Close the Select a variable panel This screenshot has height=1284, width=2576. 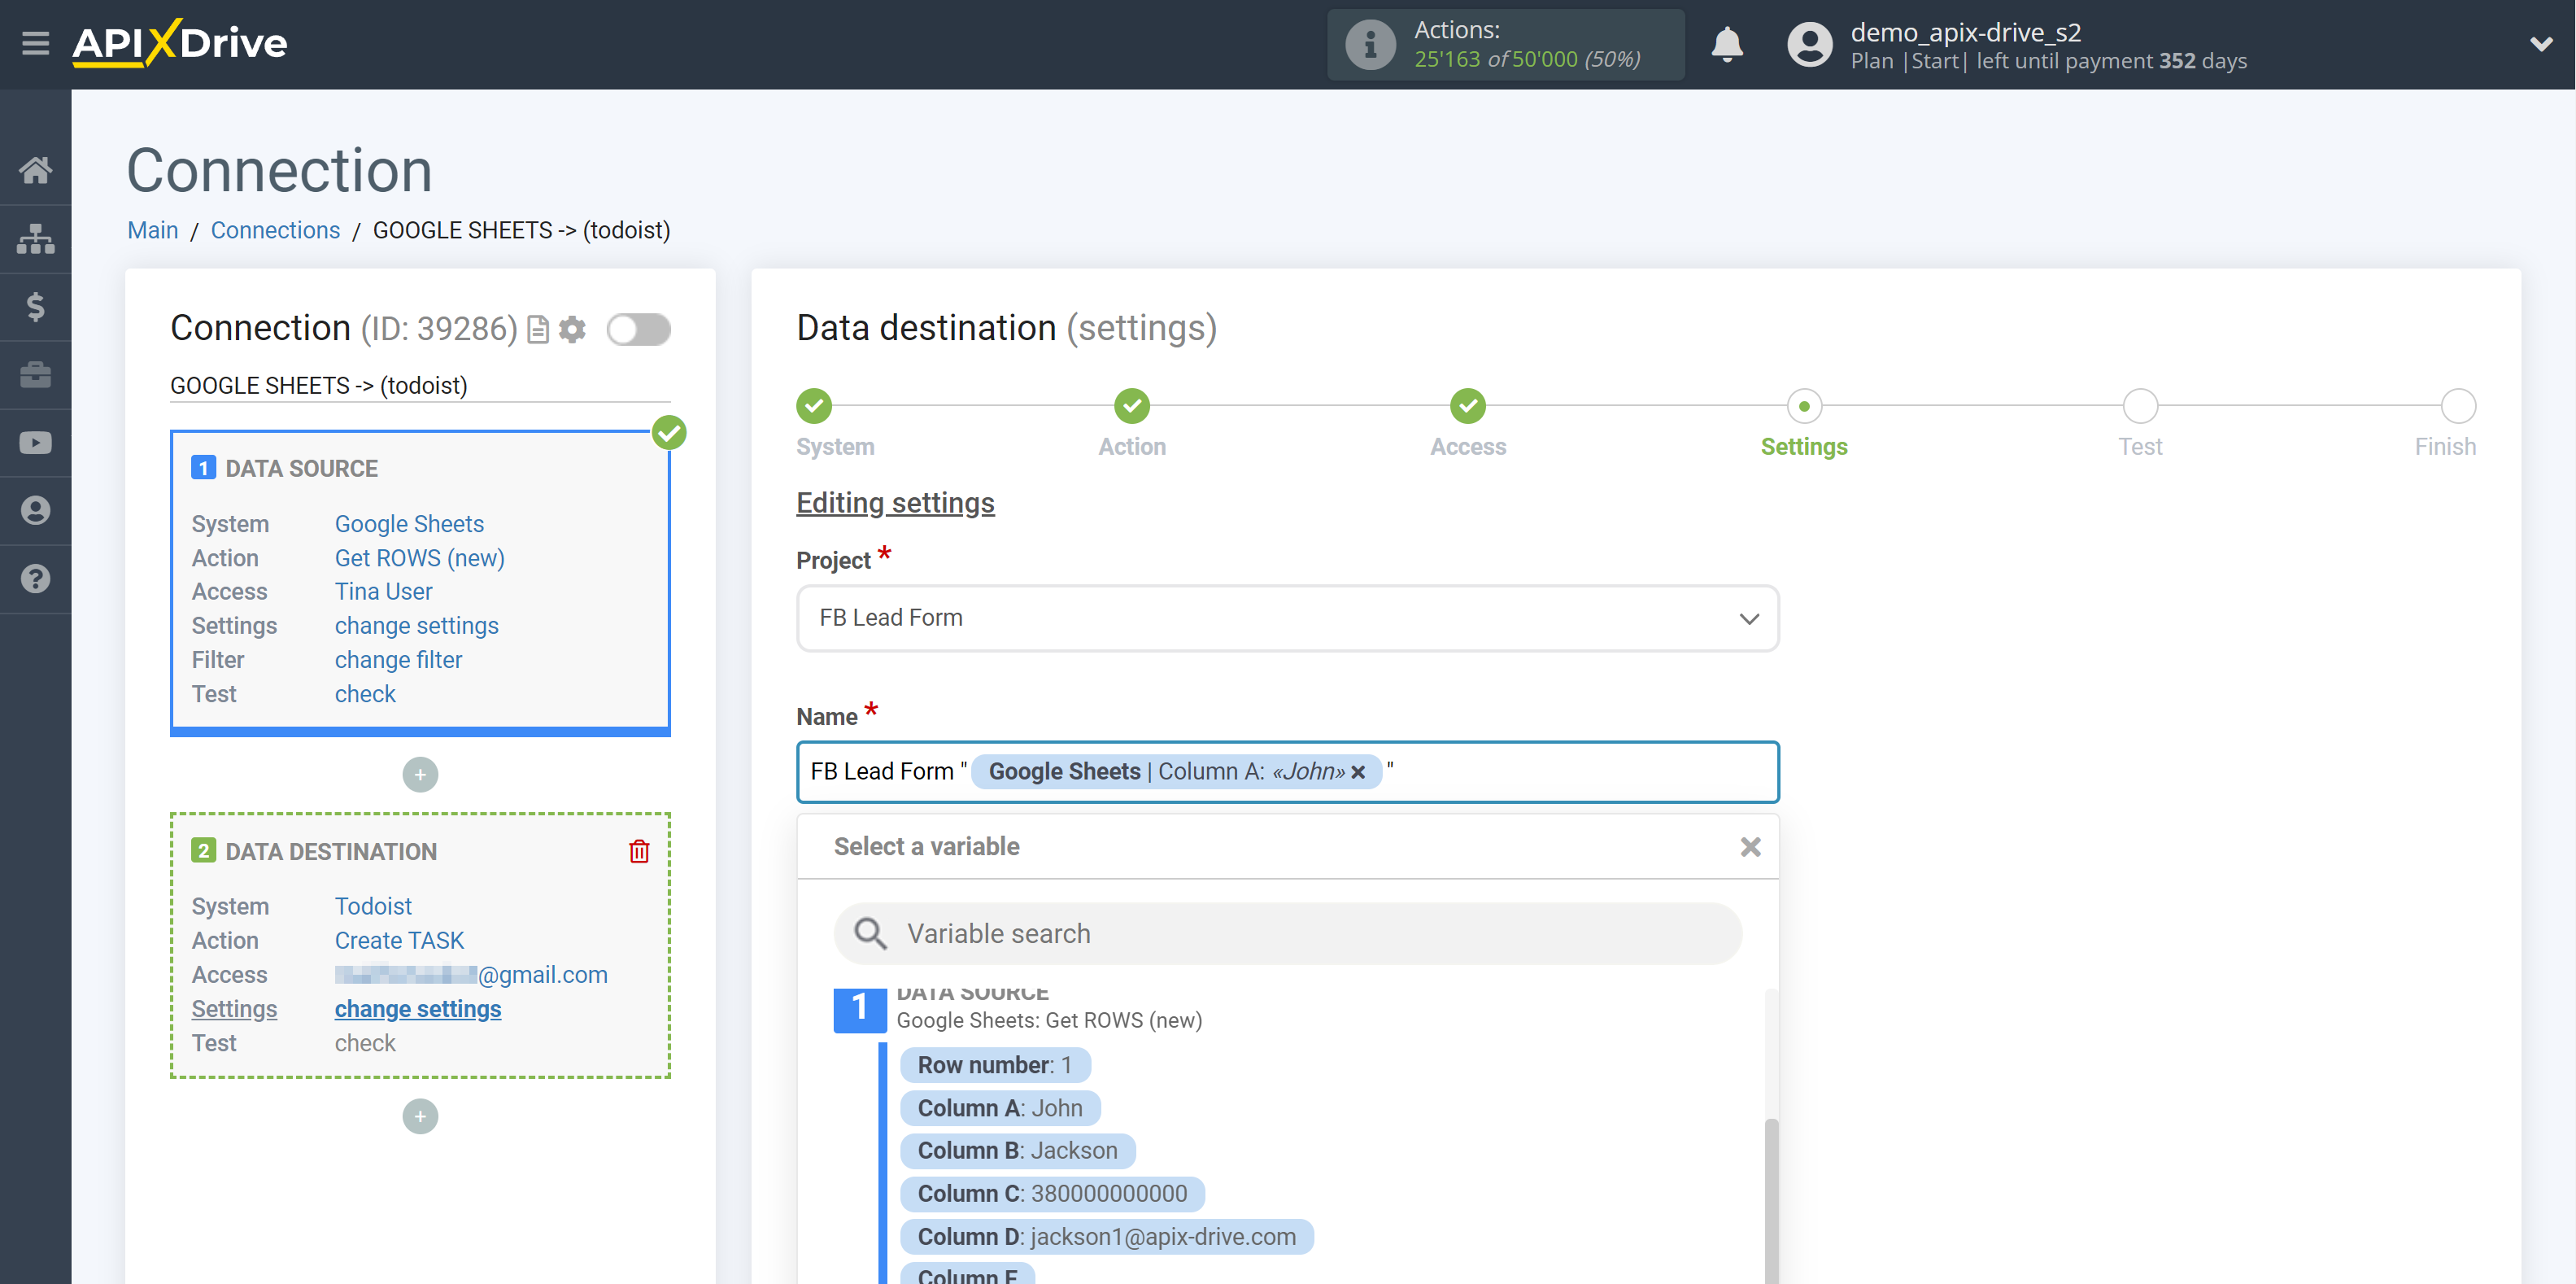[x=1750, y=847]
